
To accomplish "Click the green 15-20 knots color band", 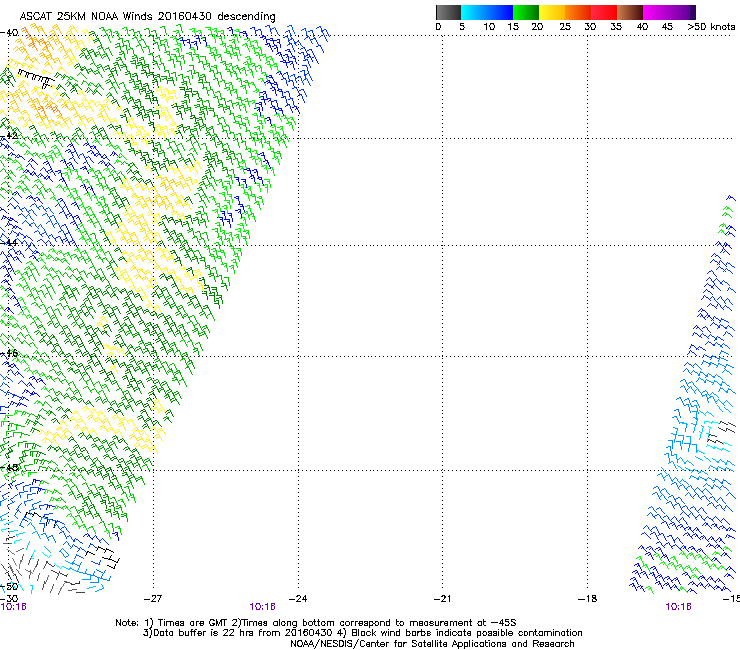I will [526, 12].
